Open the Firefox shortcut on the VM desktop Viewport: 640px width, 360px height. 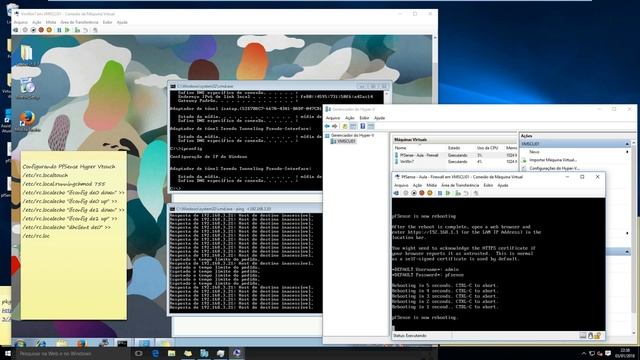(27, 121)
